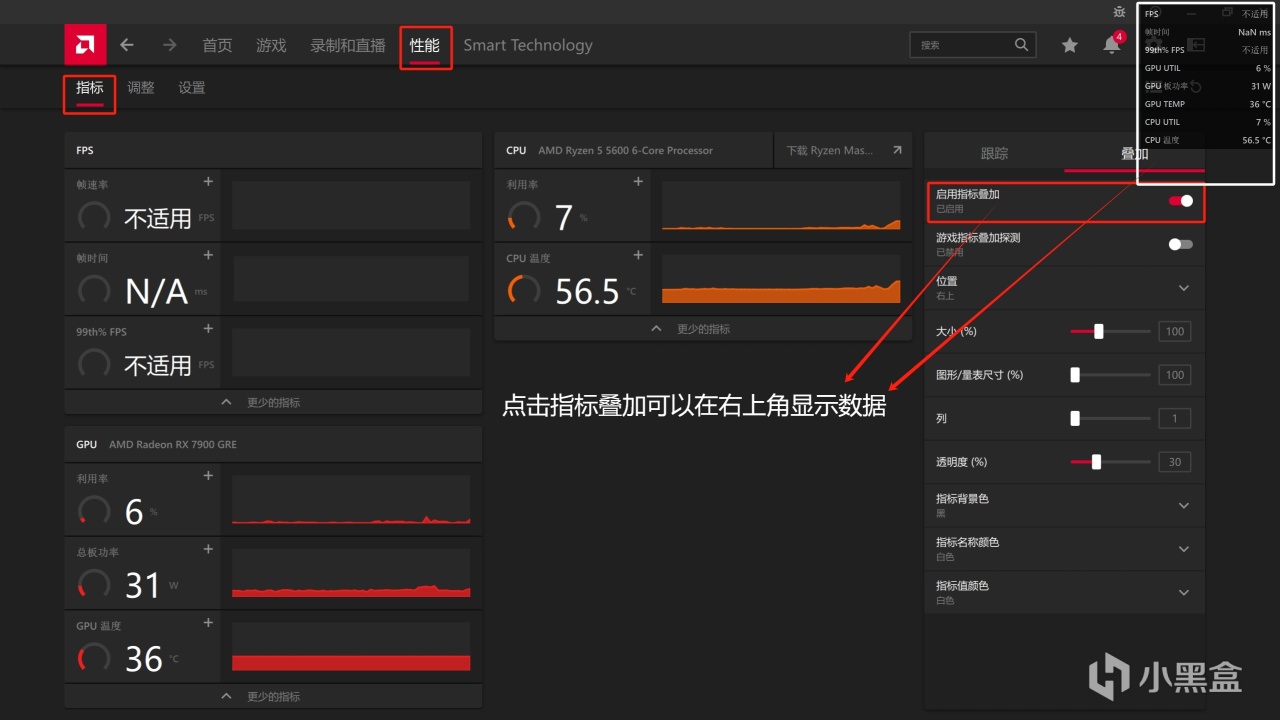Open favorites via the star icon
The image size is (1280, 720).
pyautogui.click(x=1070, y=45)
